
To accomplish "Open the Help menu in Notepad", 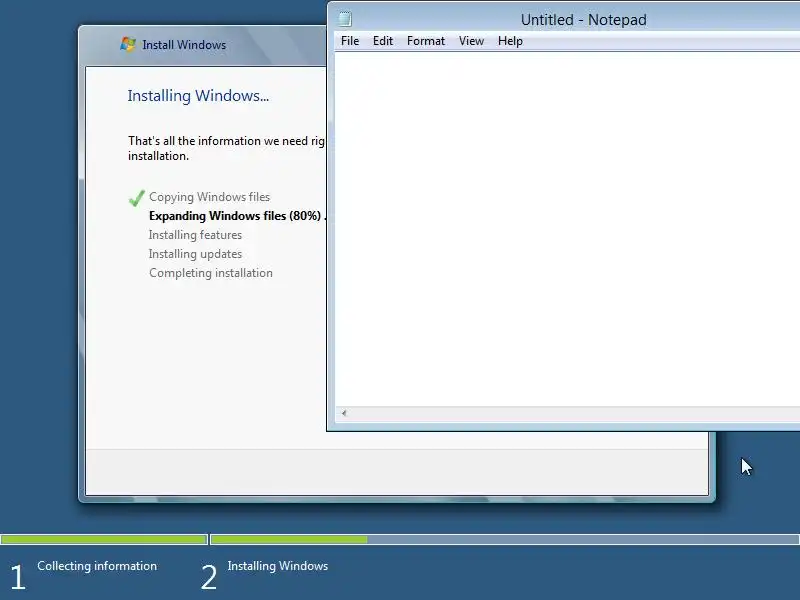I will click(x=510, y=41).
